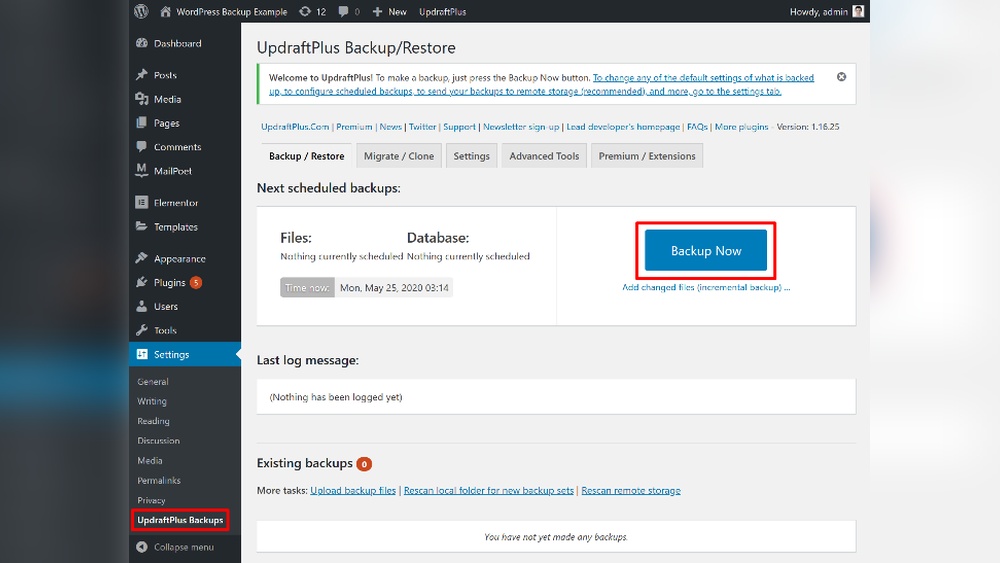Click the Tools wrench icon
The height and width of the screenshot is (563, 1000).
142,330
